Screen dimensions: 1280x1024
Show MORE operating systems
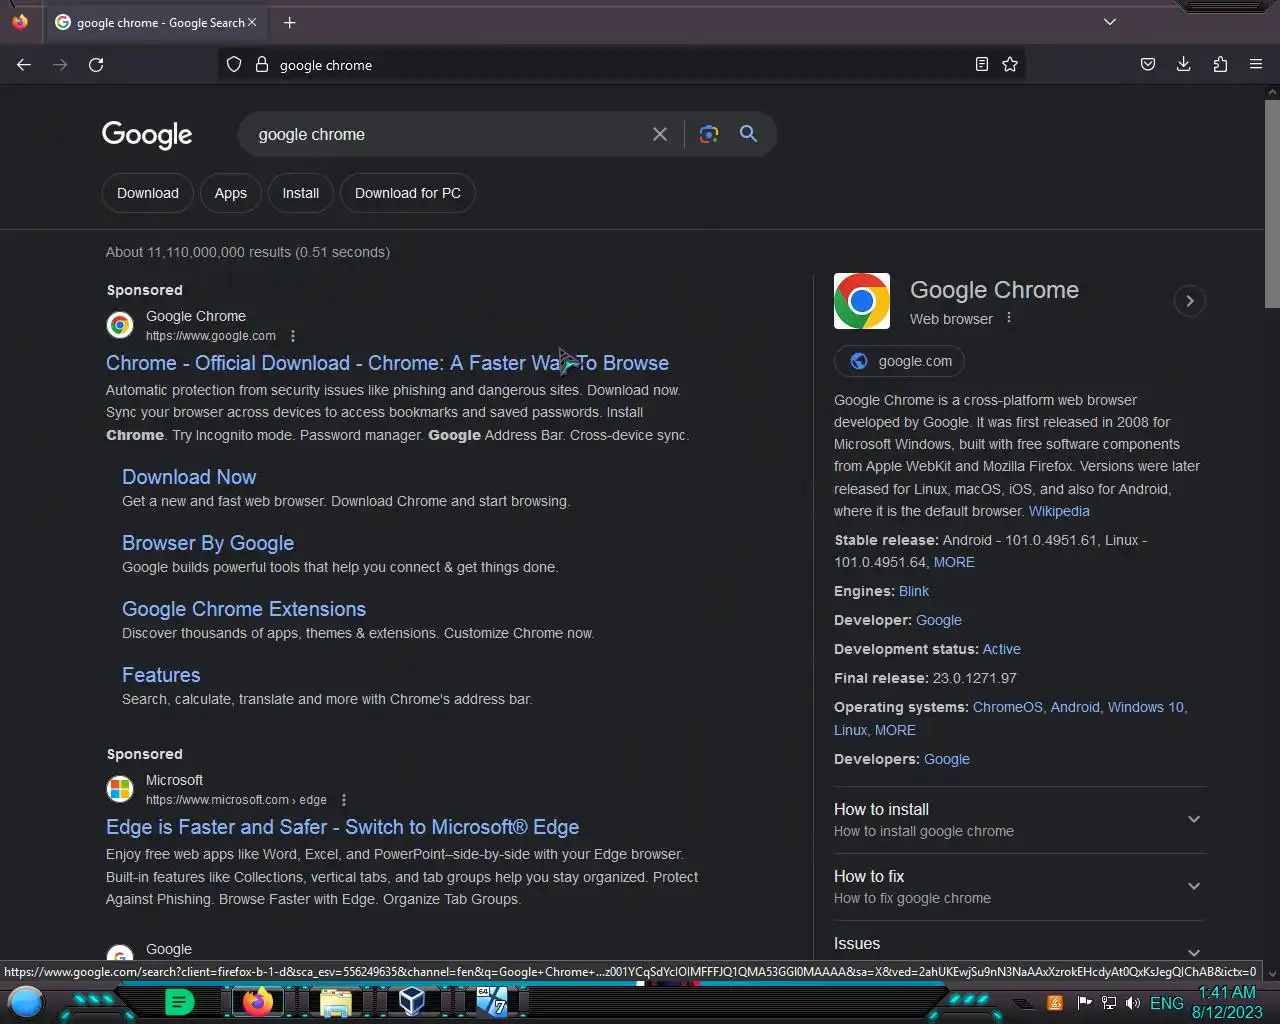(895, 730)
